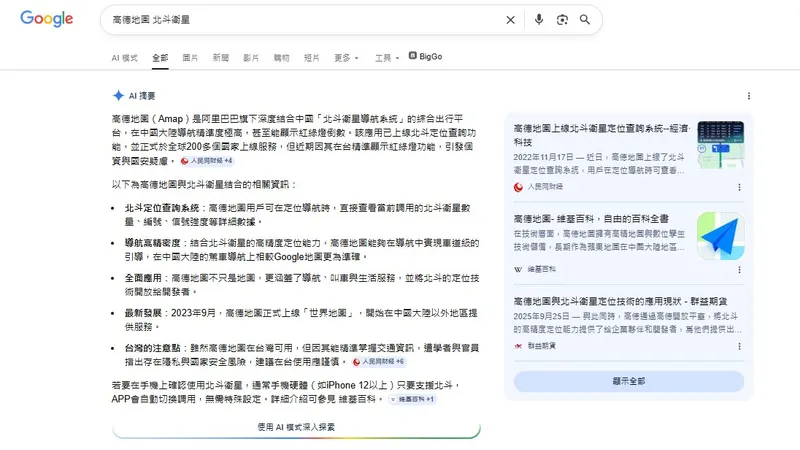Click 使用 AI 模式深入探索 button
This screenshot has width=800, height=450.
click(x=296, y=428)
